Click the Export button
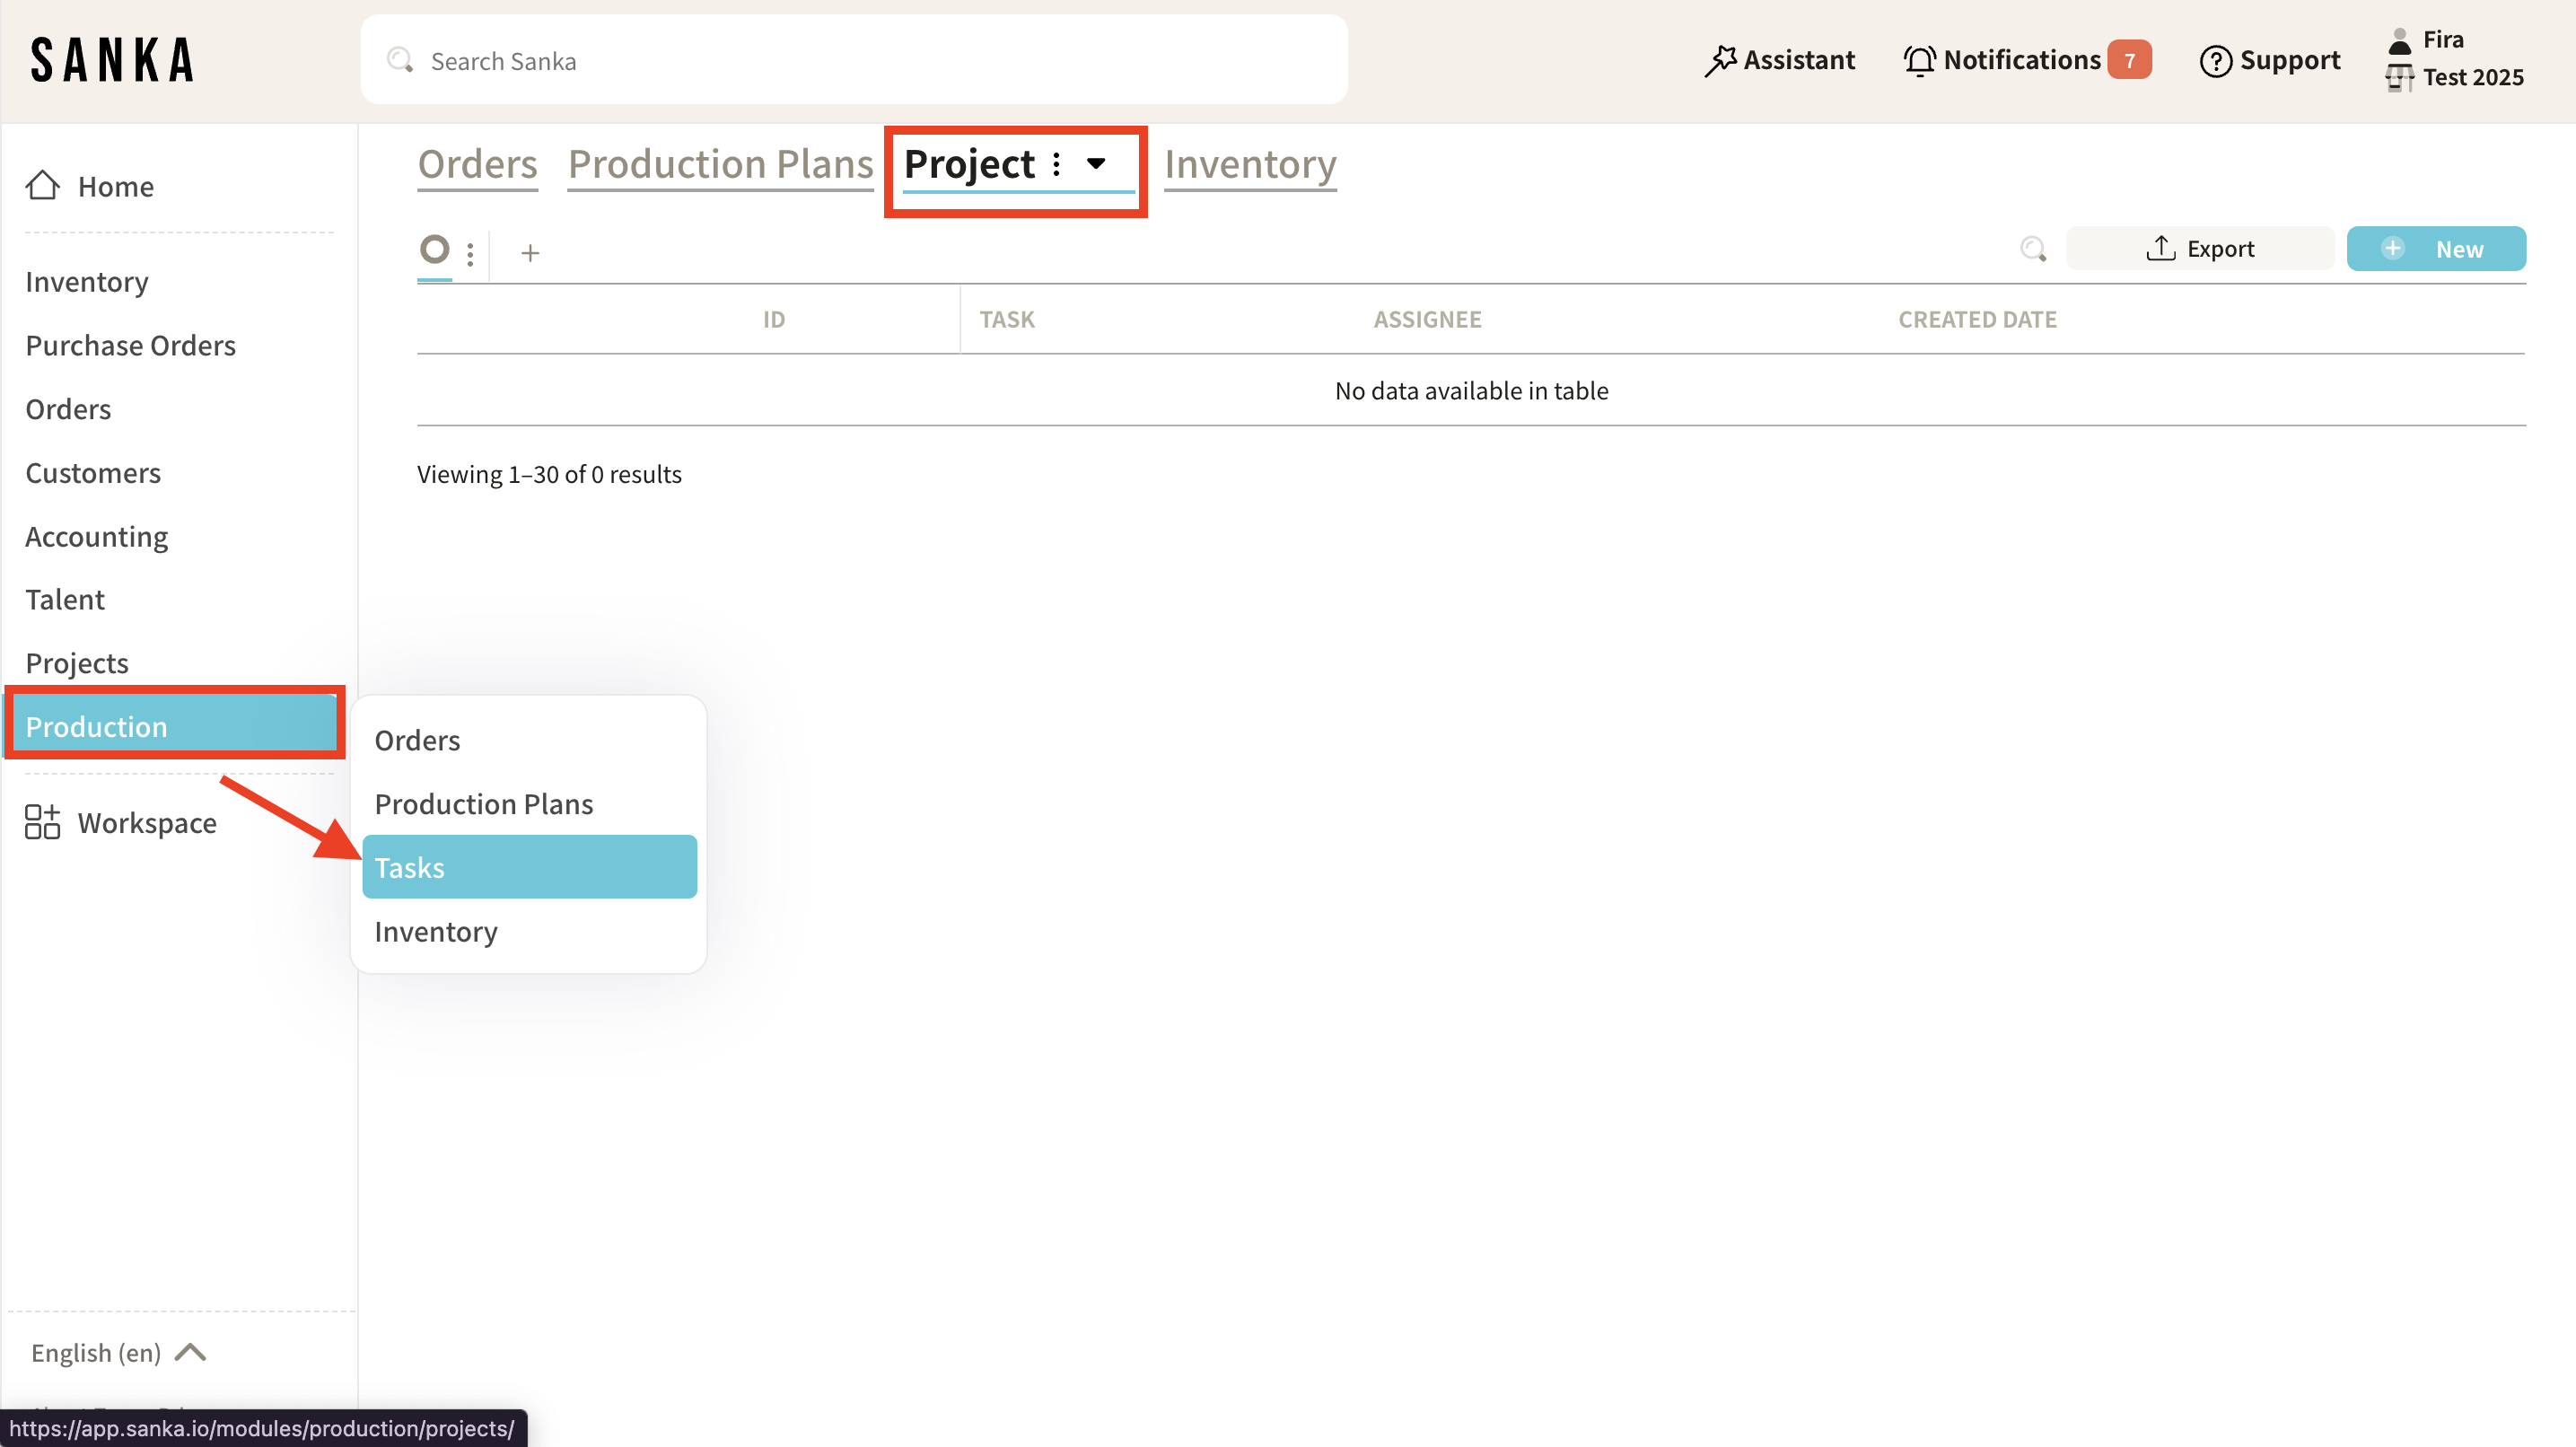Viewport: 2576px width, 1447px height. pyautogui.click(x=2200, y=249)
